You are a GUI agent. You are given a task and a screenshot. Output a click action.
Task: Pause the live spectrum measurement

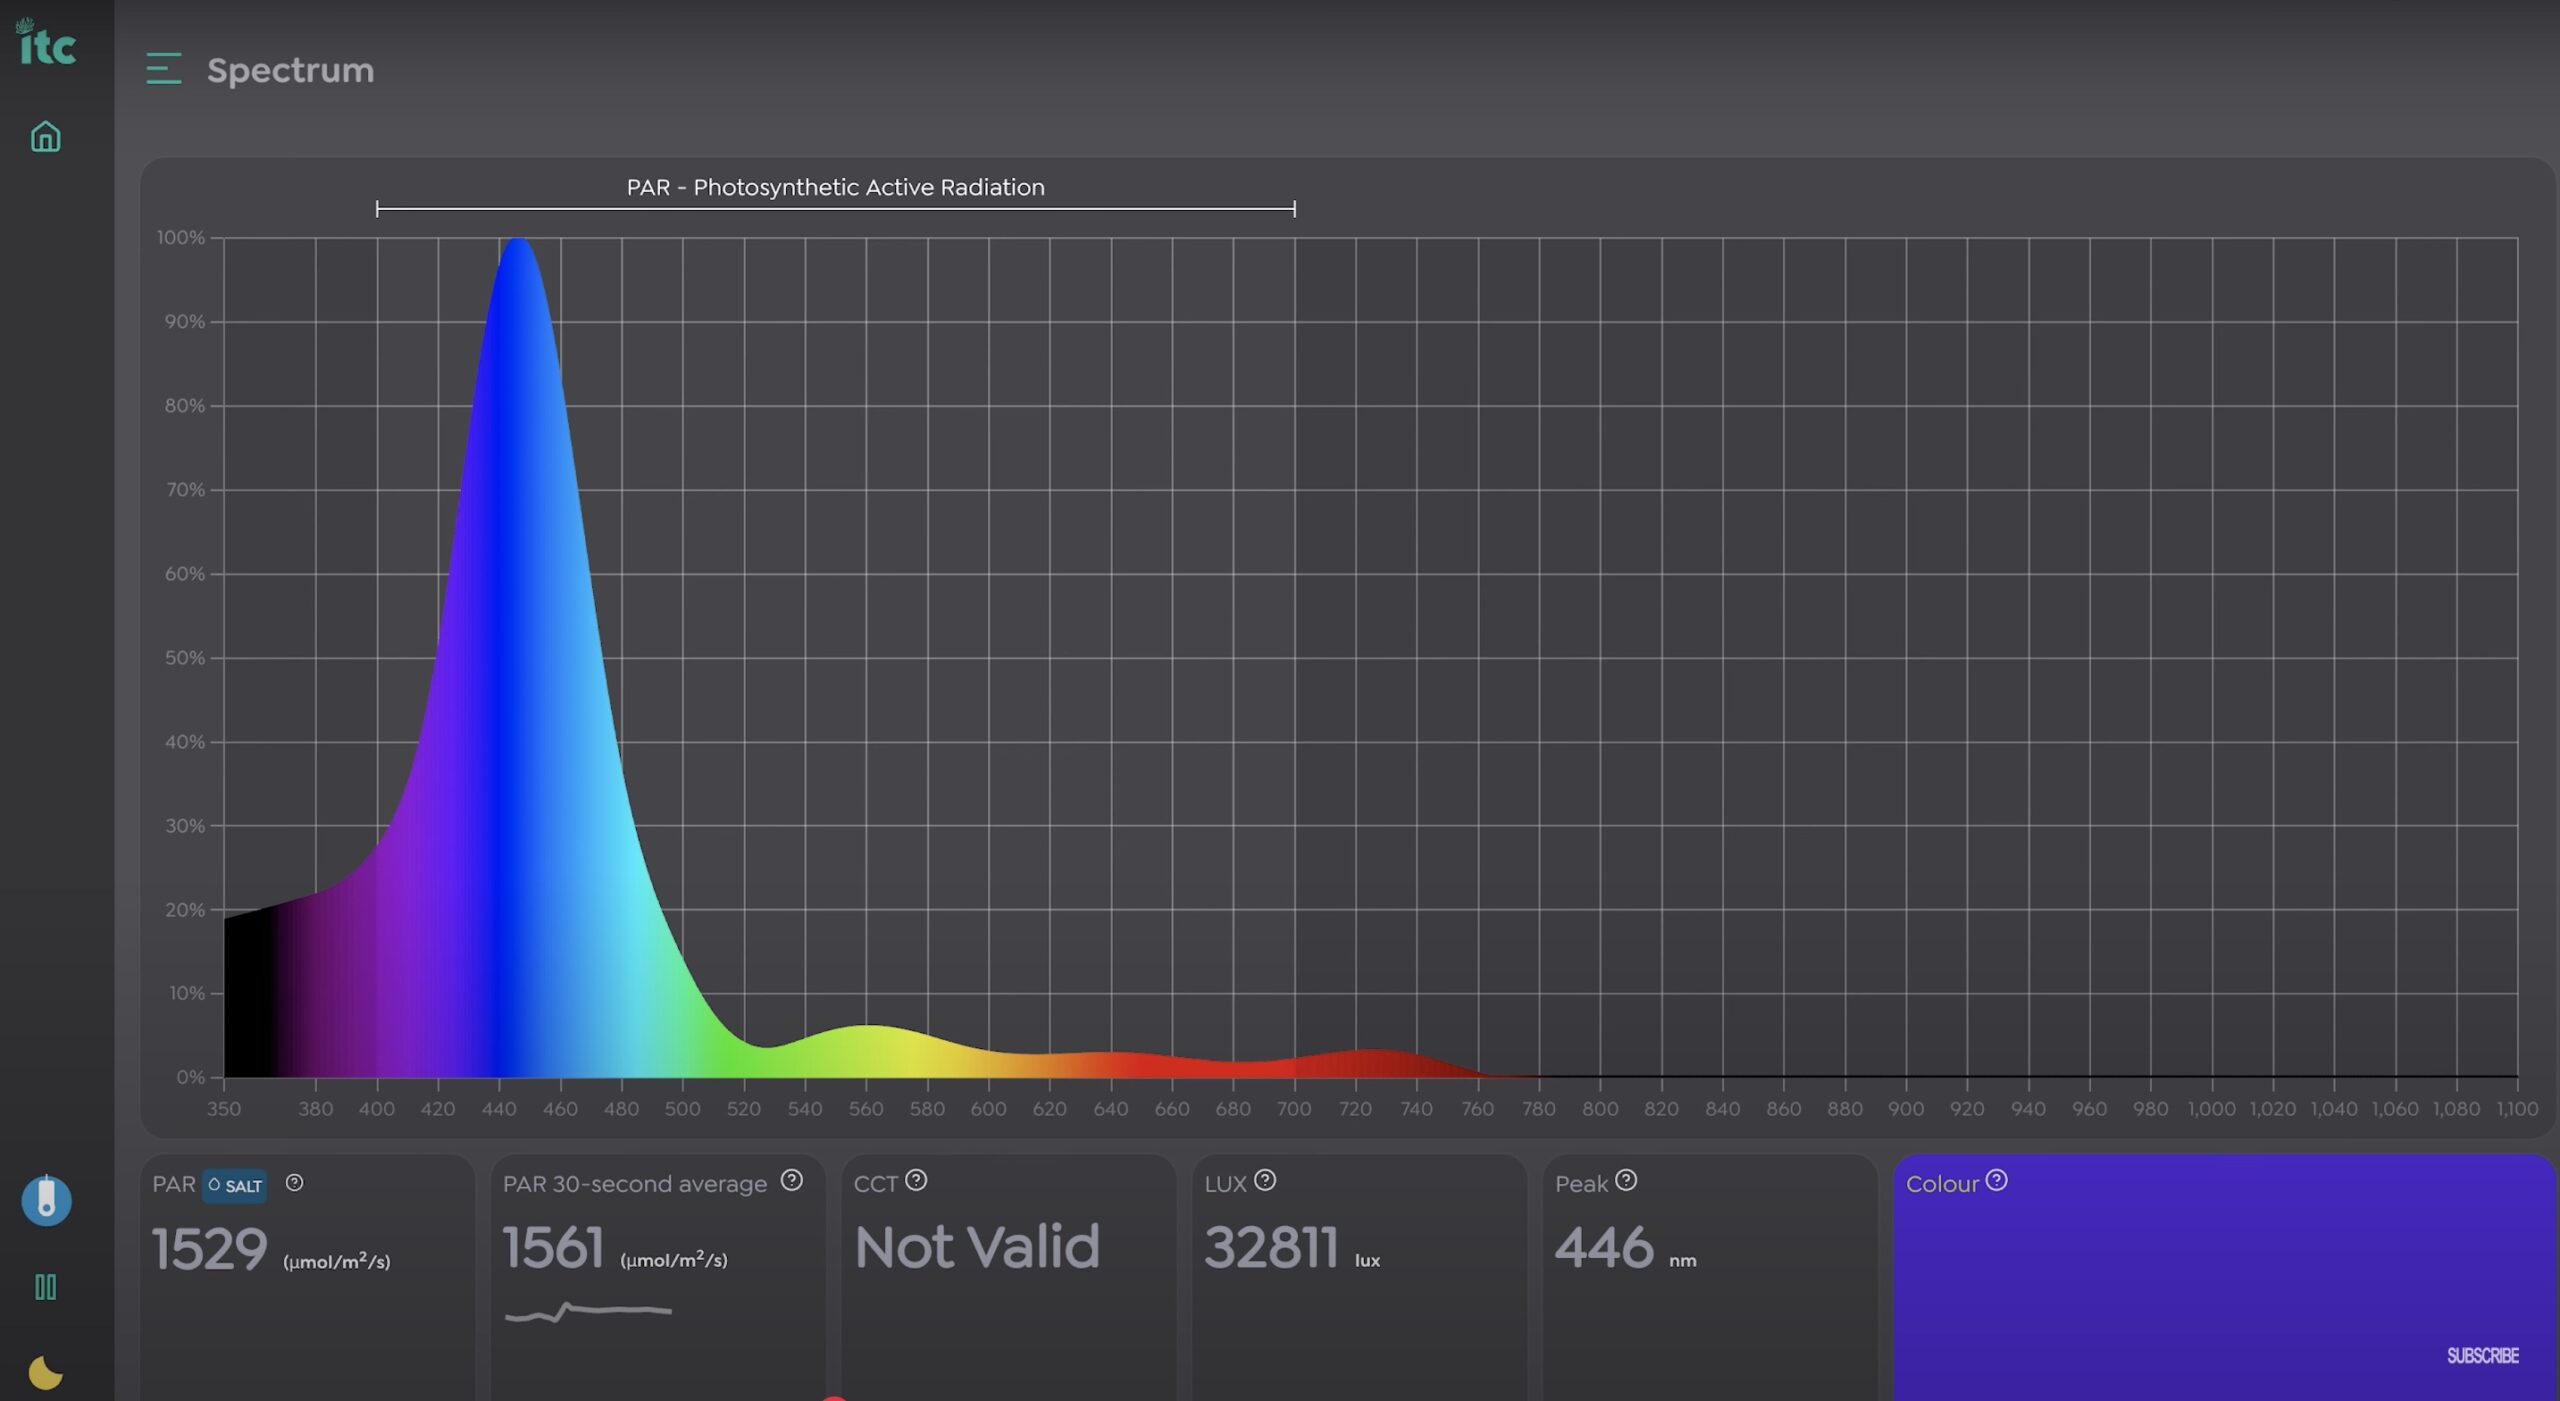coord(46,1287)
